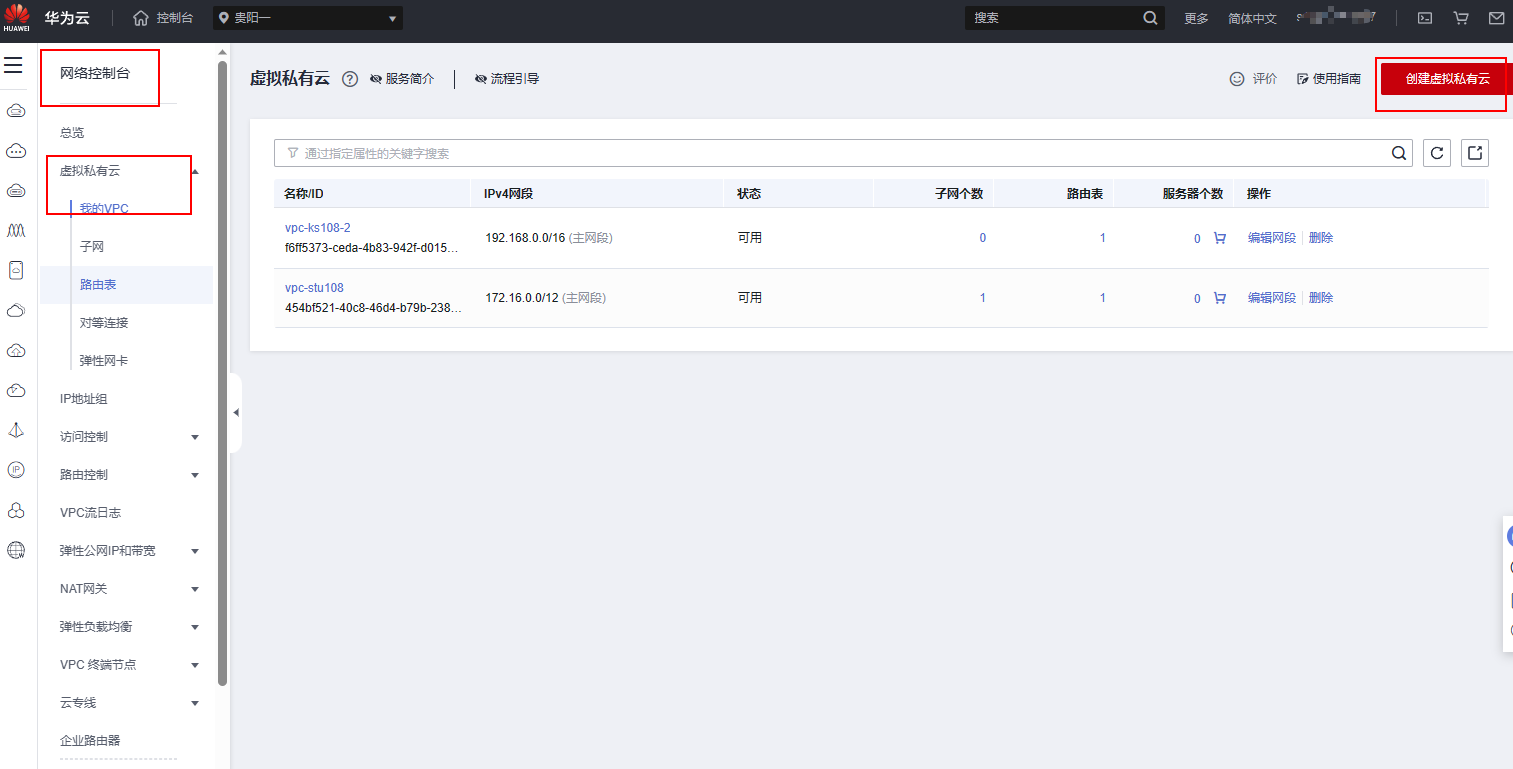Click 编辑网段 for vpc-ks108-2

coord(1272,238)
